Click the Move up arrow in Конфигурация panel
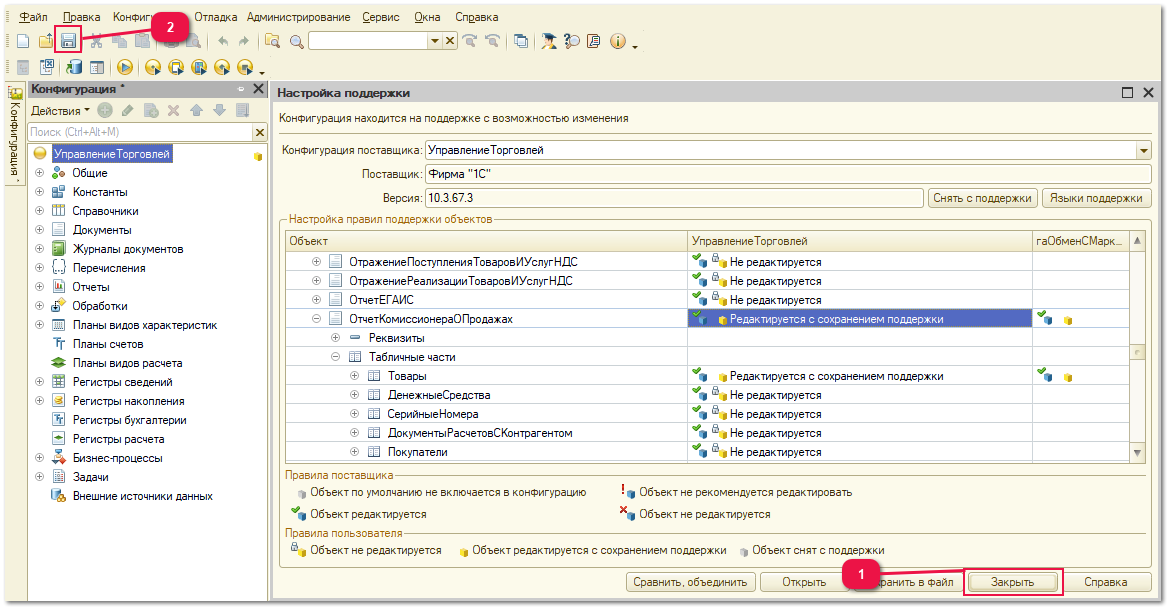Image resolution: width=1170 pixels, height=610 pixels. click(x=196, y=110)
